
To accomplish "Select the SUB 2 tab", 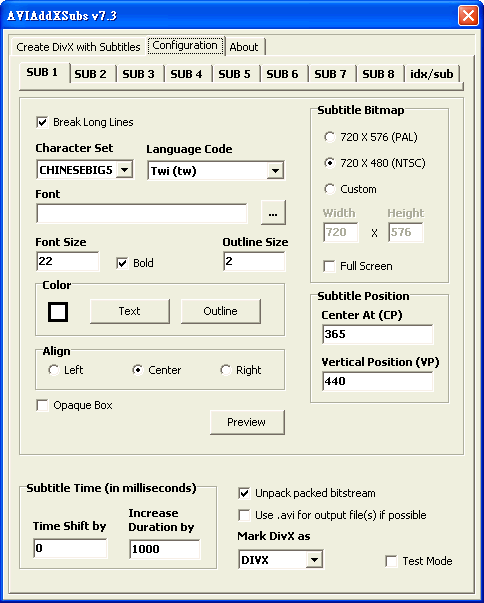I will point(91,74).
